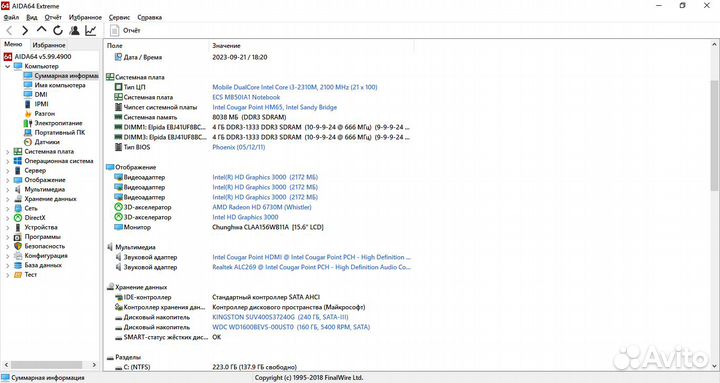Image resolution: width=720 pixels, height=383 pixels.
Task: Expand the Мультимедиа tree node
Action: 7,190
